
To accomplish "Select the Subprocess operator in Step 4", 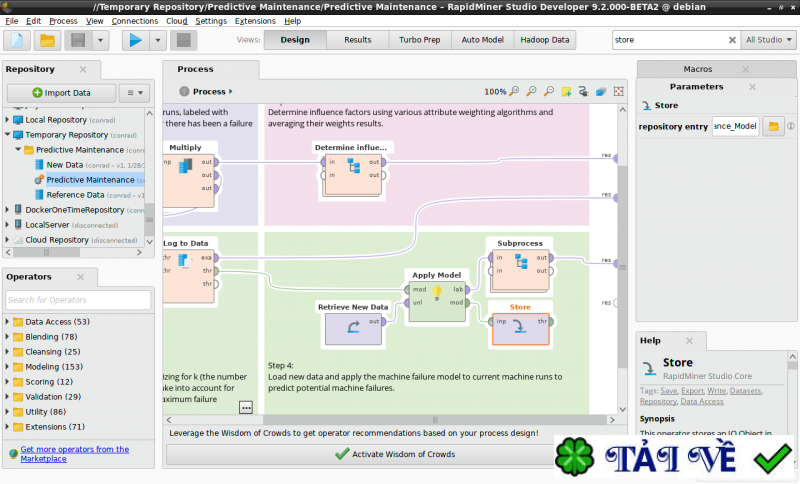I will point(520,270).
